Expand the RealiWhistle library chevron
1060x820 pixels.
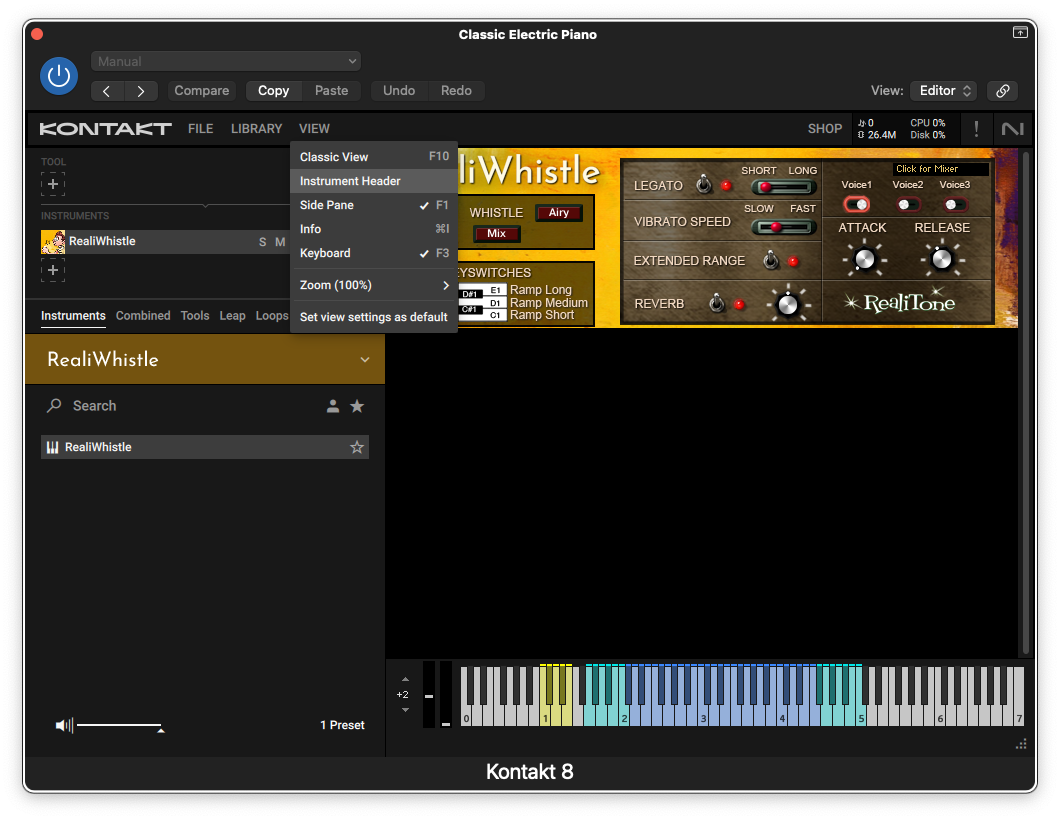click(x=365, y=360)
